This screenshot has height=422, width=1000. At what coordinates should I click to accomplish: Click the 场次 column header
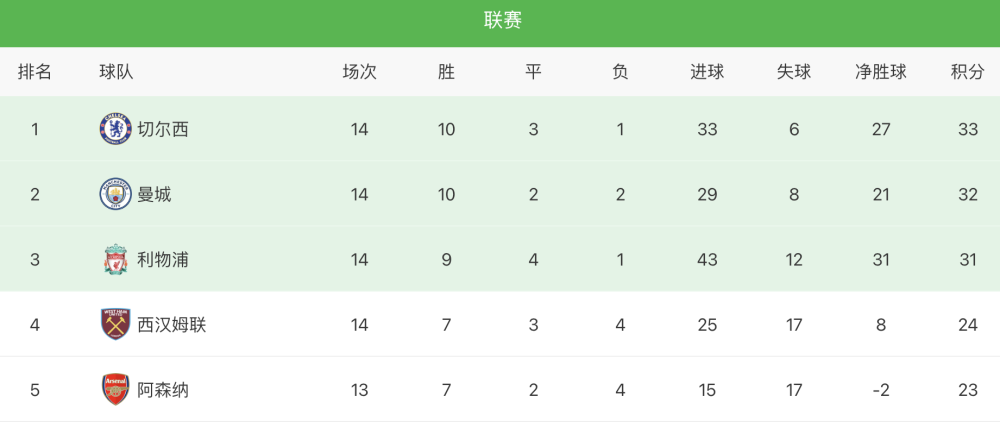click(360, 72)
